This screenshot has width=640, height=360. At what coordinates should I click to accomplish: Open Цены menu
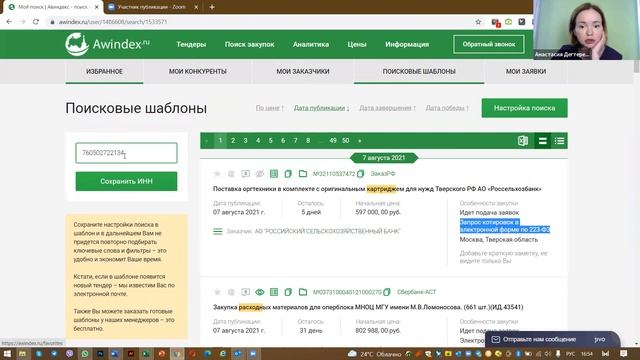pos(357,44)
